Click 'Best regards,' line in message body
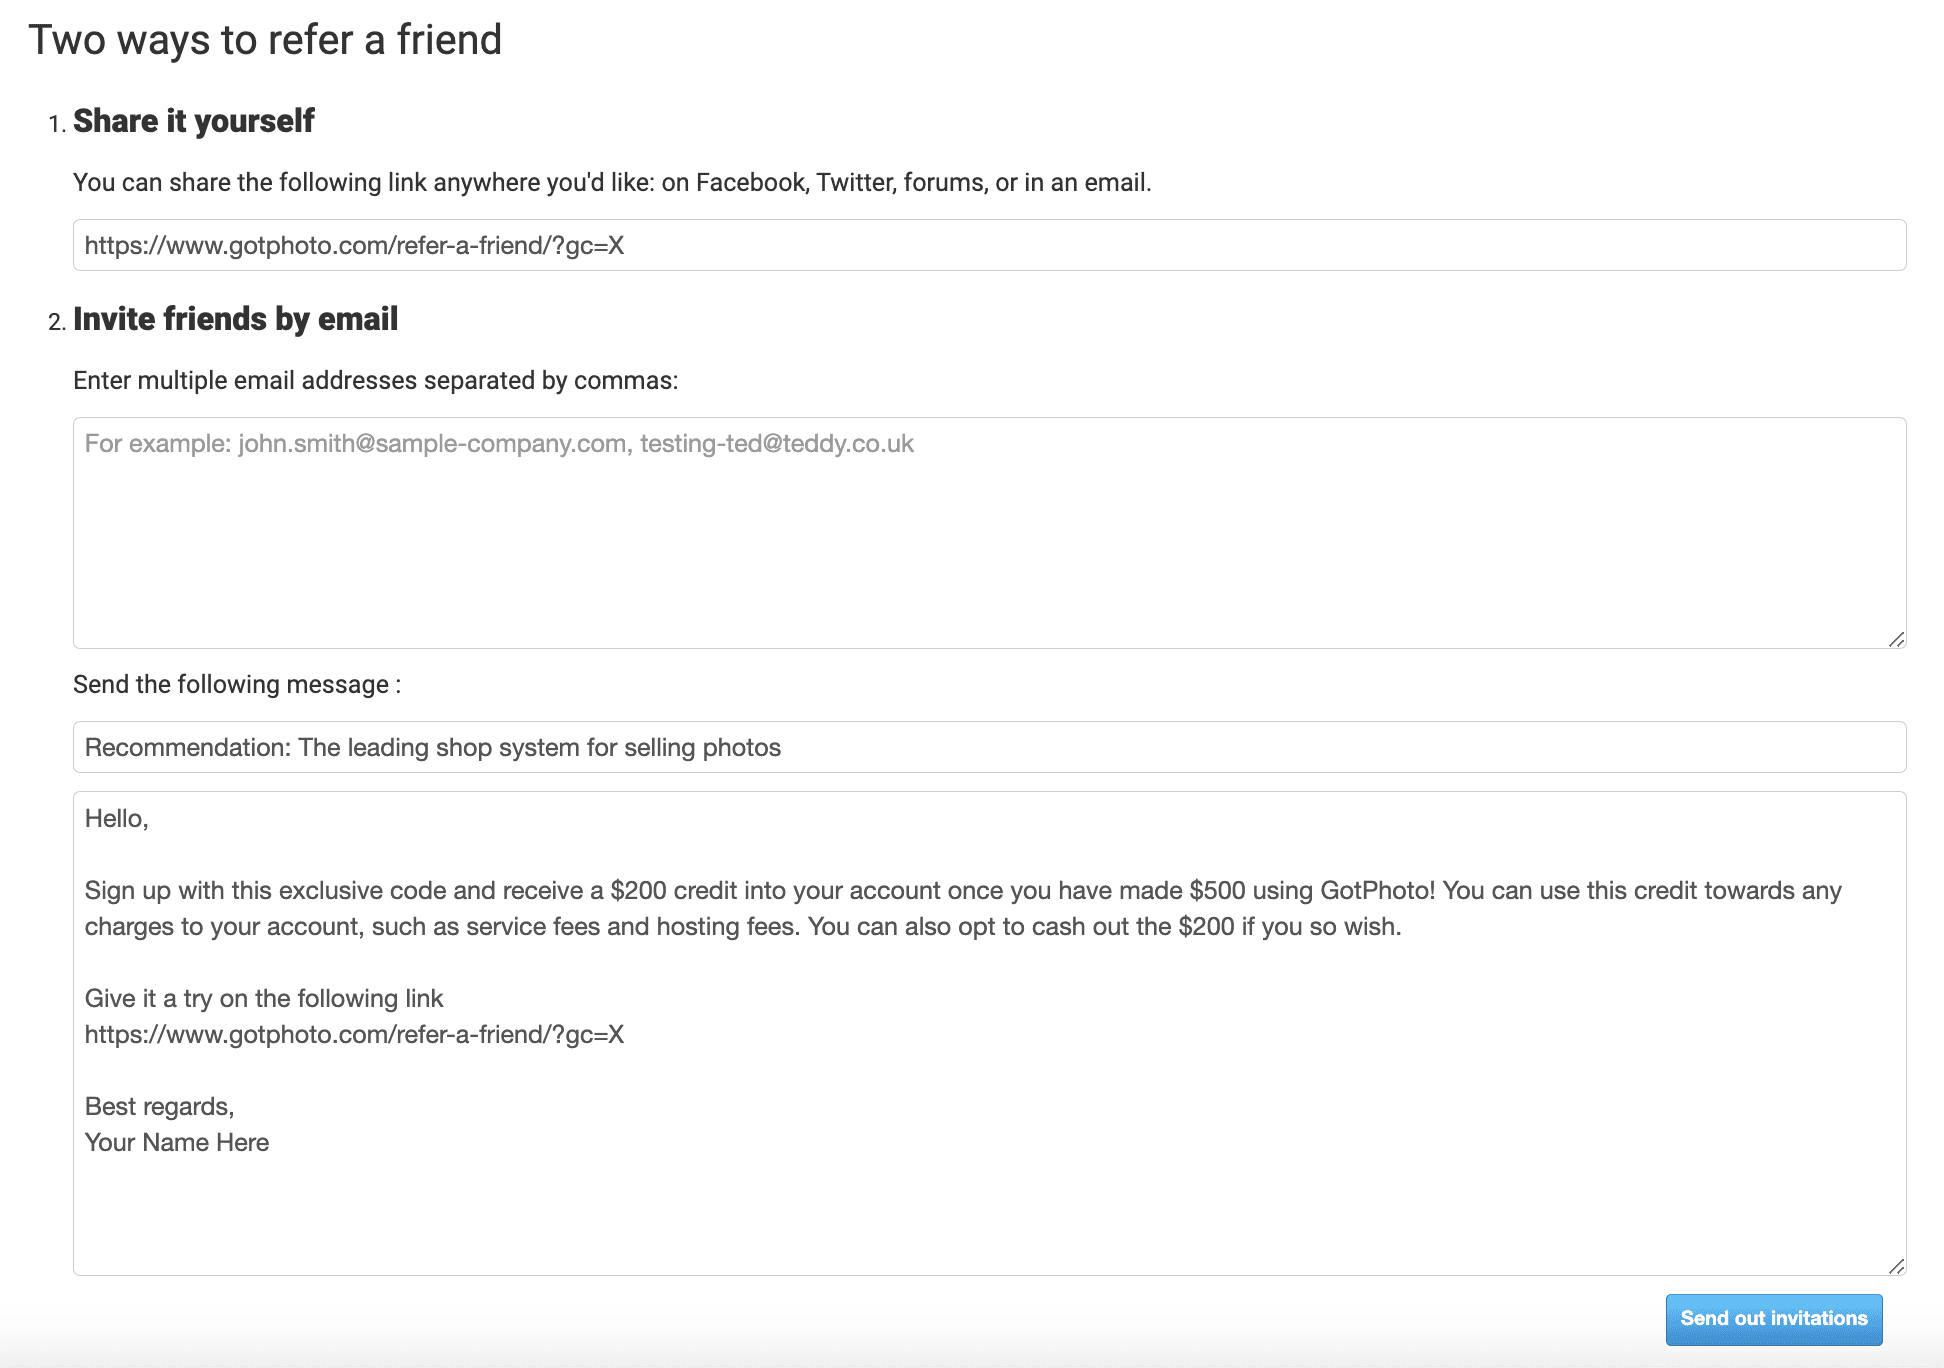 (x=160, y=1107)
